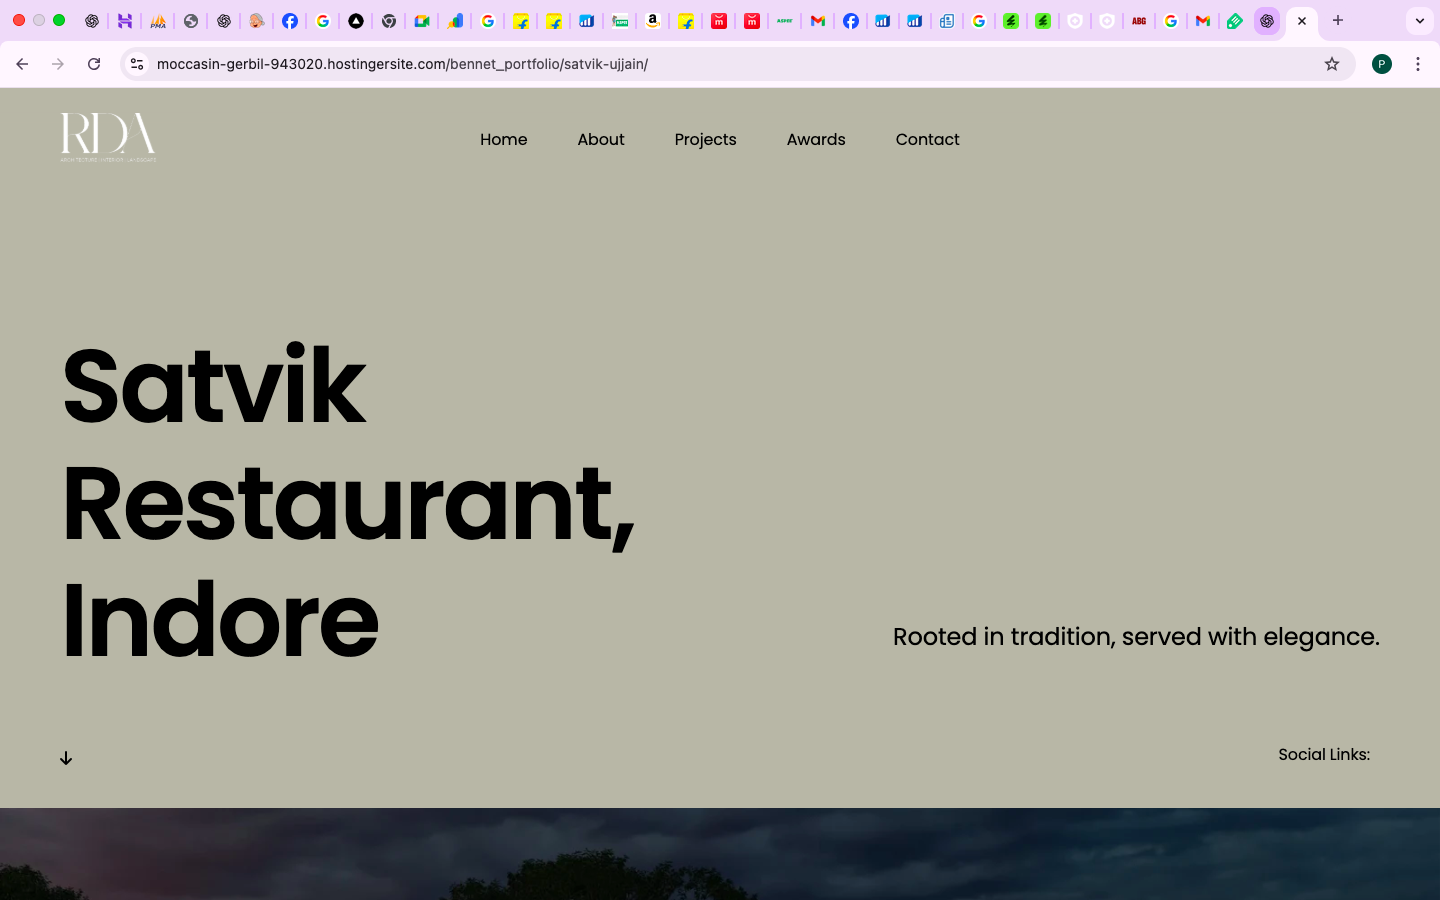1440x900 pixels.
Task: Bookmark this page with the star icon
Action: tap(1332, 64)
